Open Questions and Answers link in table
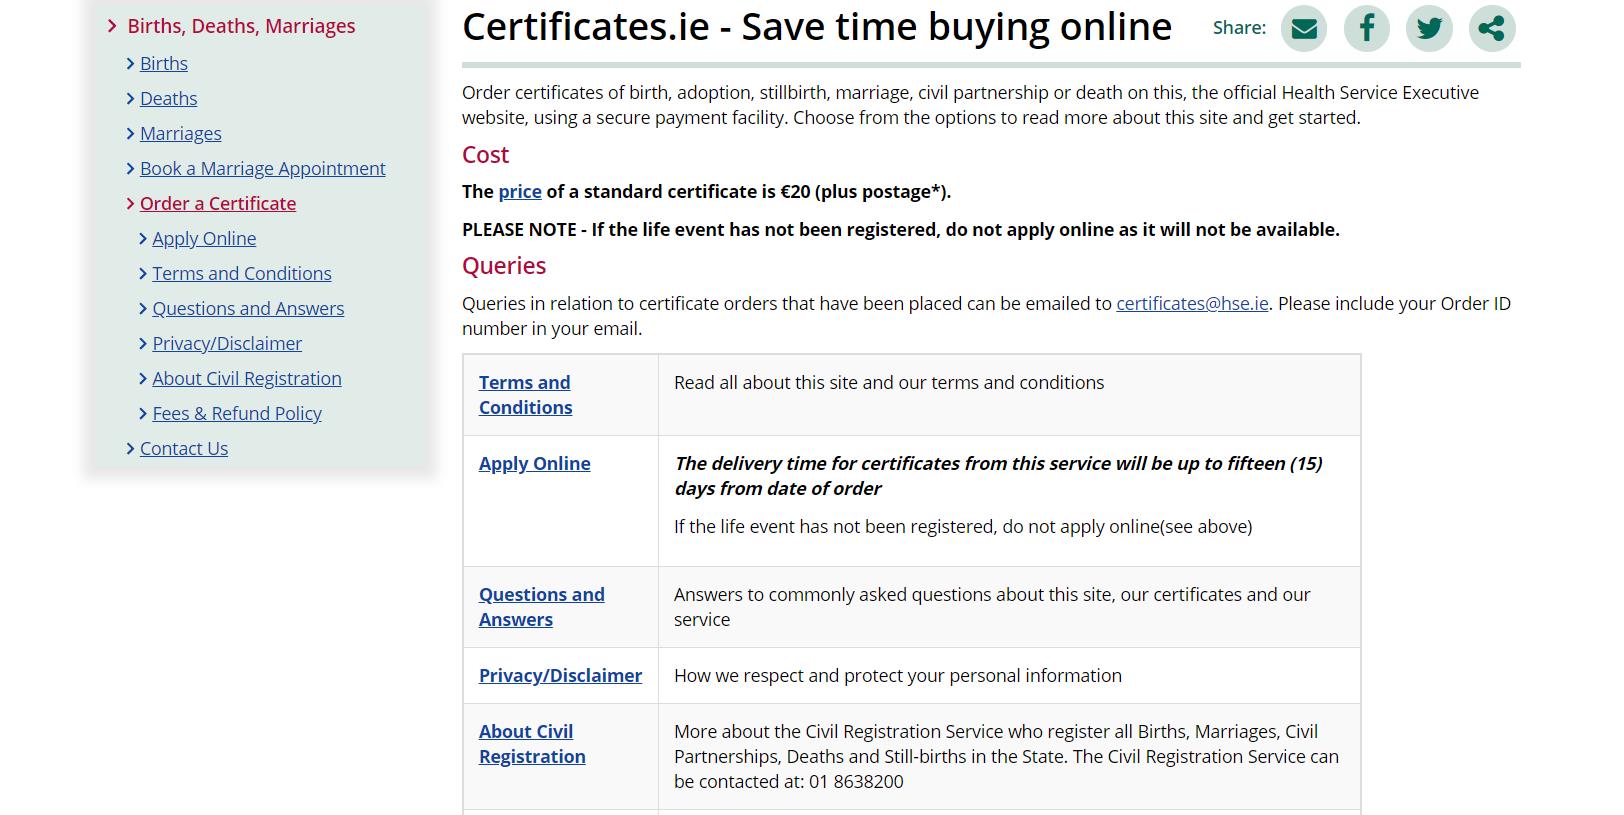The height and width of the screenshot is (815, 1624). 542,607
